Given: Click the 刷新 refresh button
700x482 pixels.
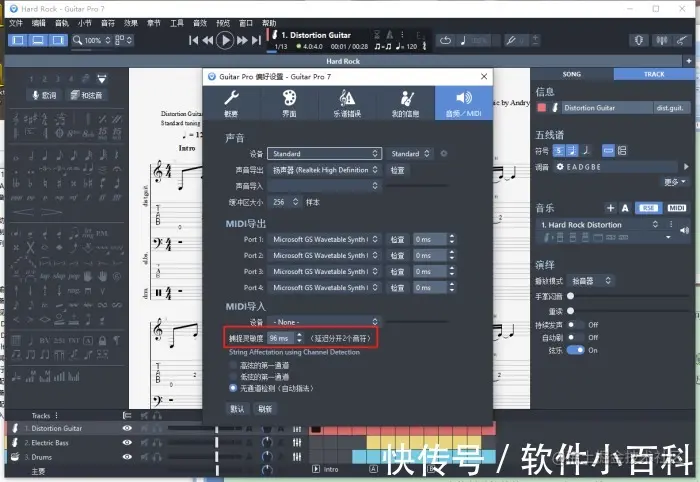Looking at the screenshot, I should tap(265, 409).
